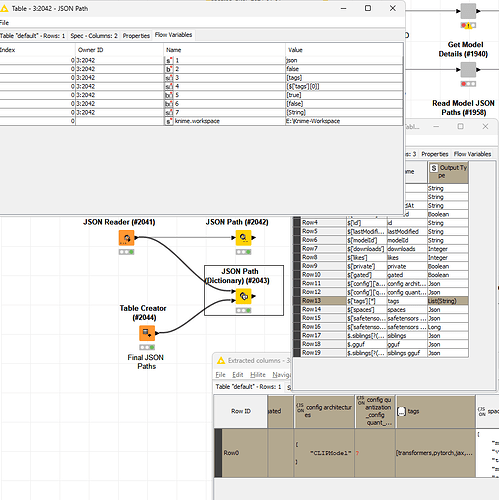Click Row0 in Extracted columns table
The width and height of the screenshot is (499, 500).
231,453
